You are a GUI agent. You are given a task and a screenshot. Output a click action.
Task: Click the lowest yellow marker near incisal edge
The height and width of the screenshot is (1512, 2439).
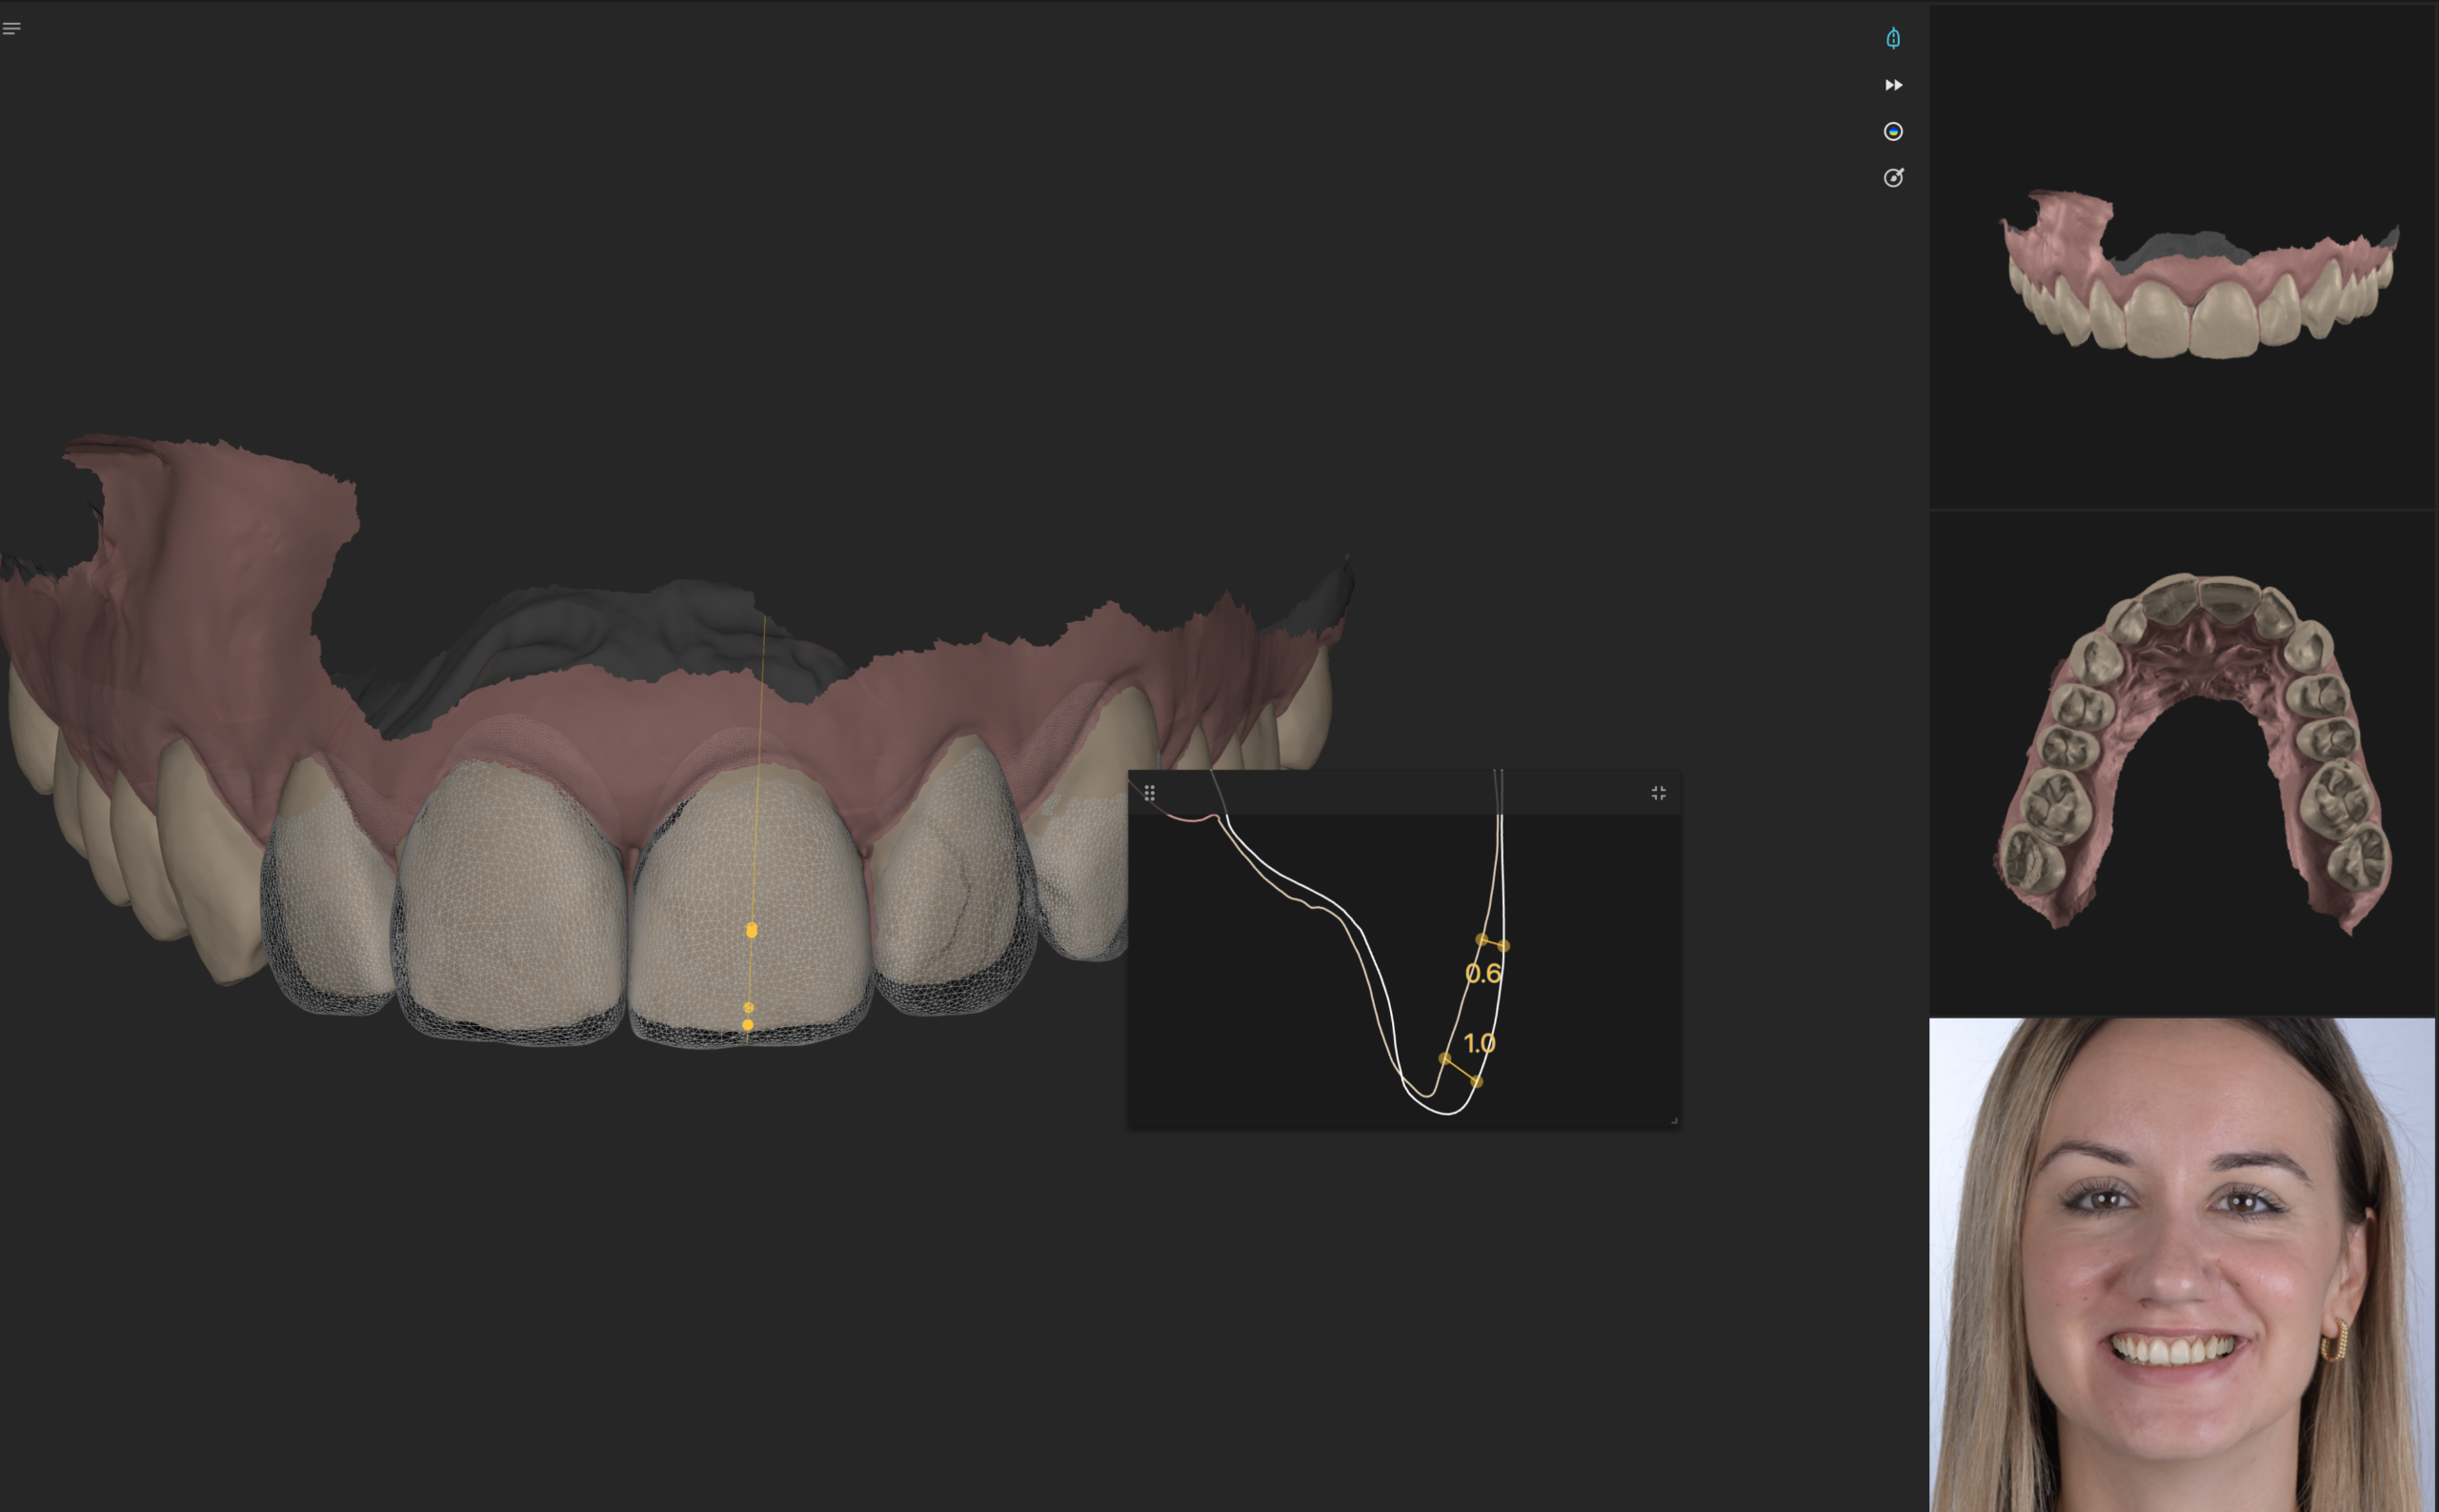pos(748,1025)
